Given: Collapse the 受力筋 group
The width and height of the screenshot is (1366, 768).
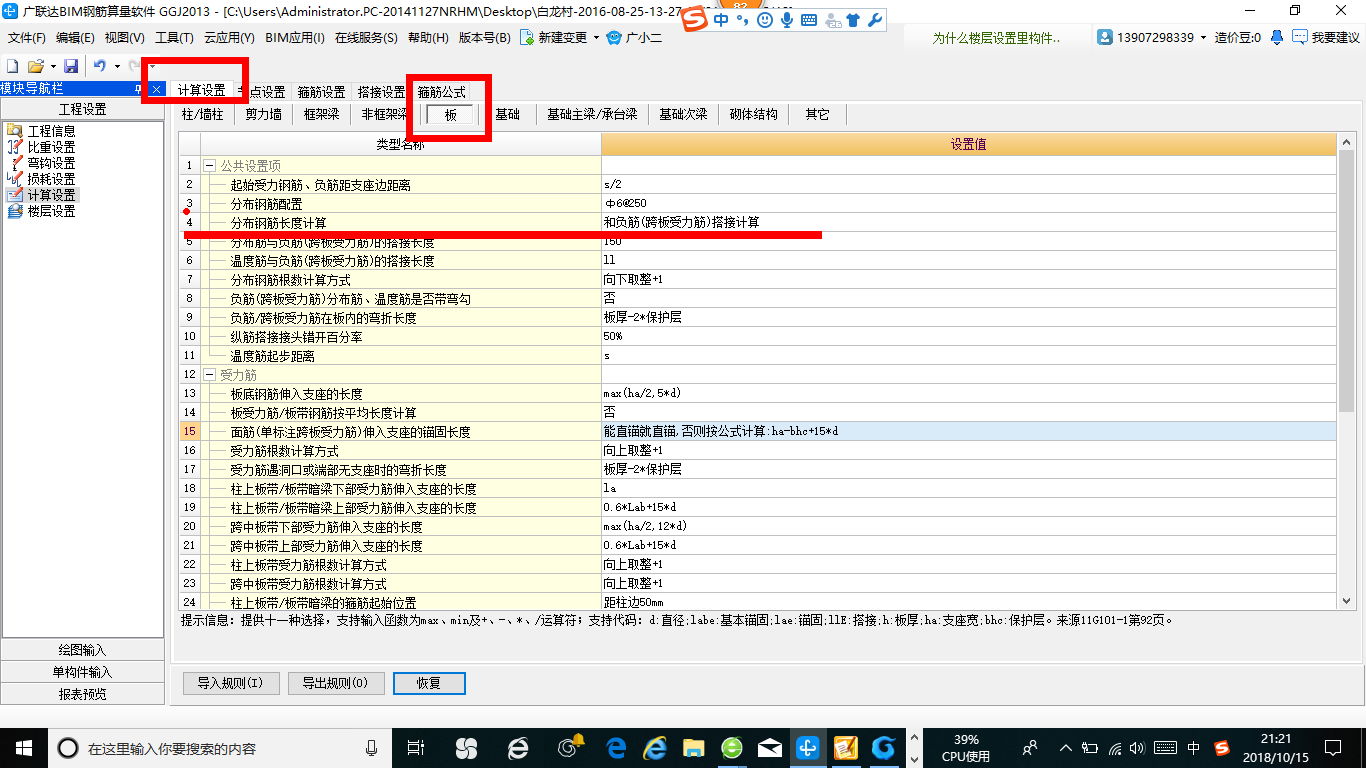Looking at the screenshot, I should coord(210,374).
